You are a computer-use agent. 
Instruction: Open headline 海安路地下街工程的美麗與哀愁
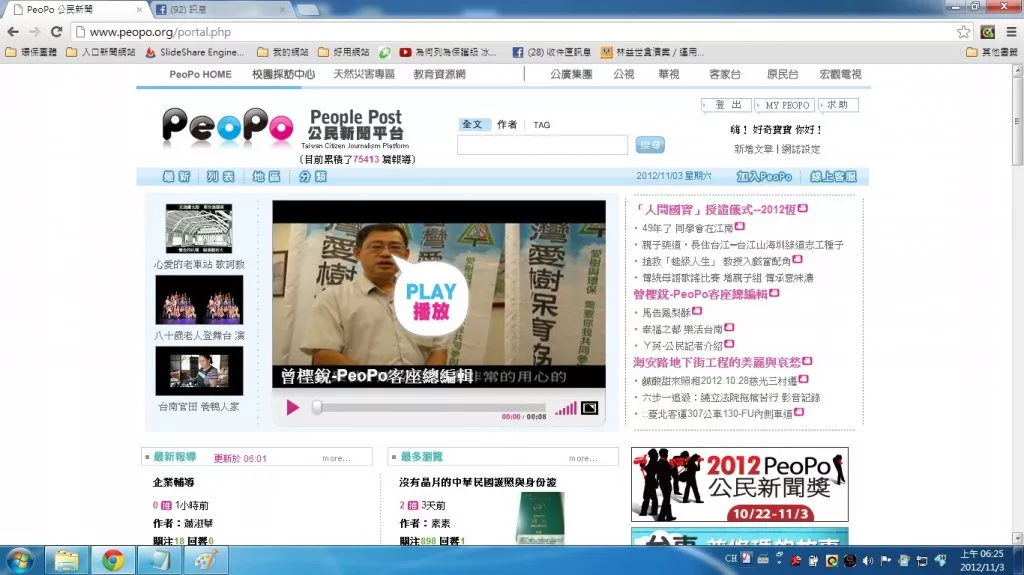tap(717, 362)
